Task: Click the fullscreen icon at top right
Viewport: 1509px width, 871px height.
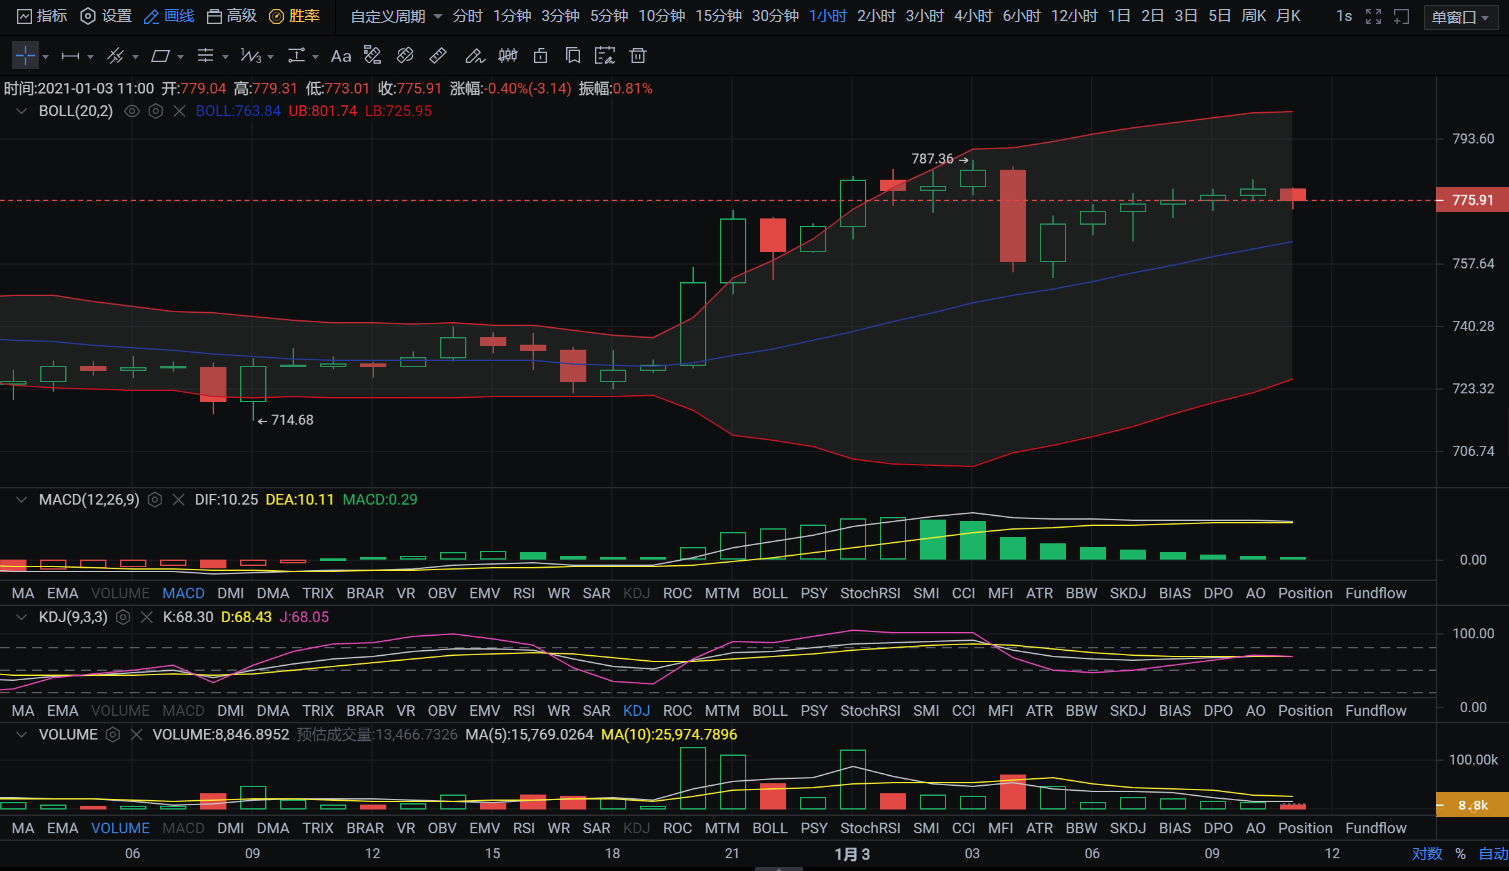Action: [x=1373, y=16]
